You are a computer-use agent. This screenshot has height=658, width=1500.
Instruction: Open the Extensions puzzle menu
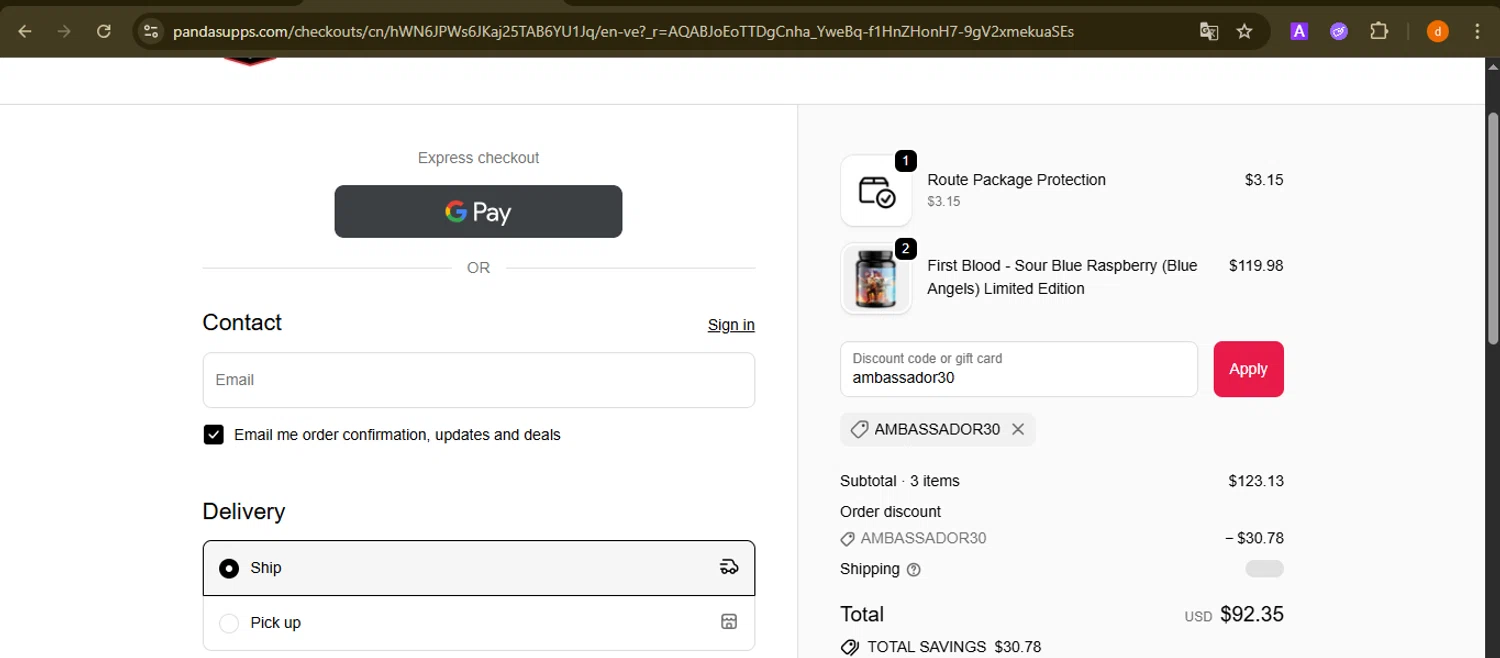(x=1379, y=31)
